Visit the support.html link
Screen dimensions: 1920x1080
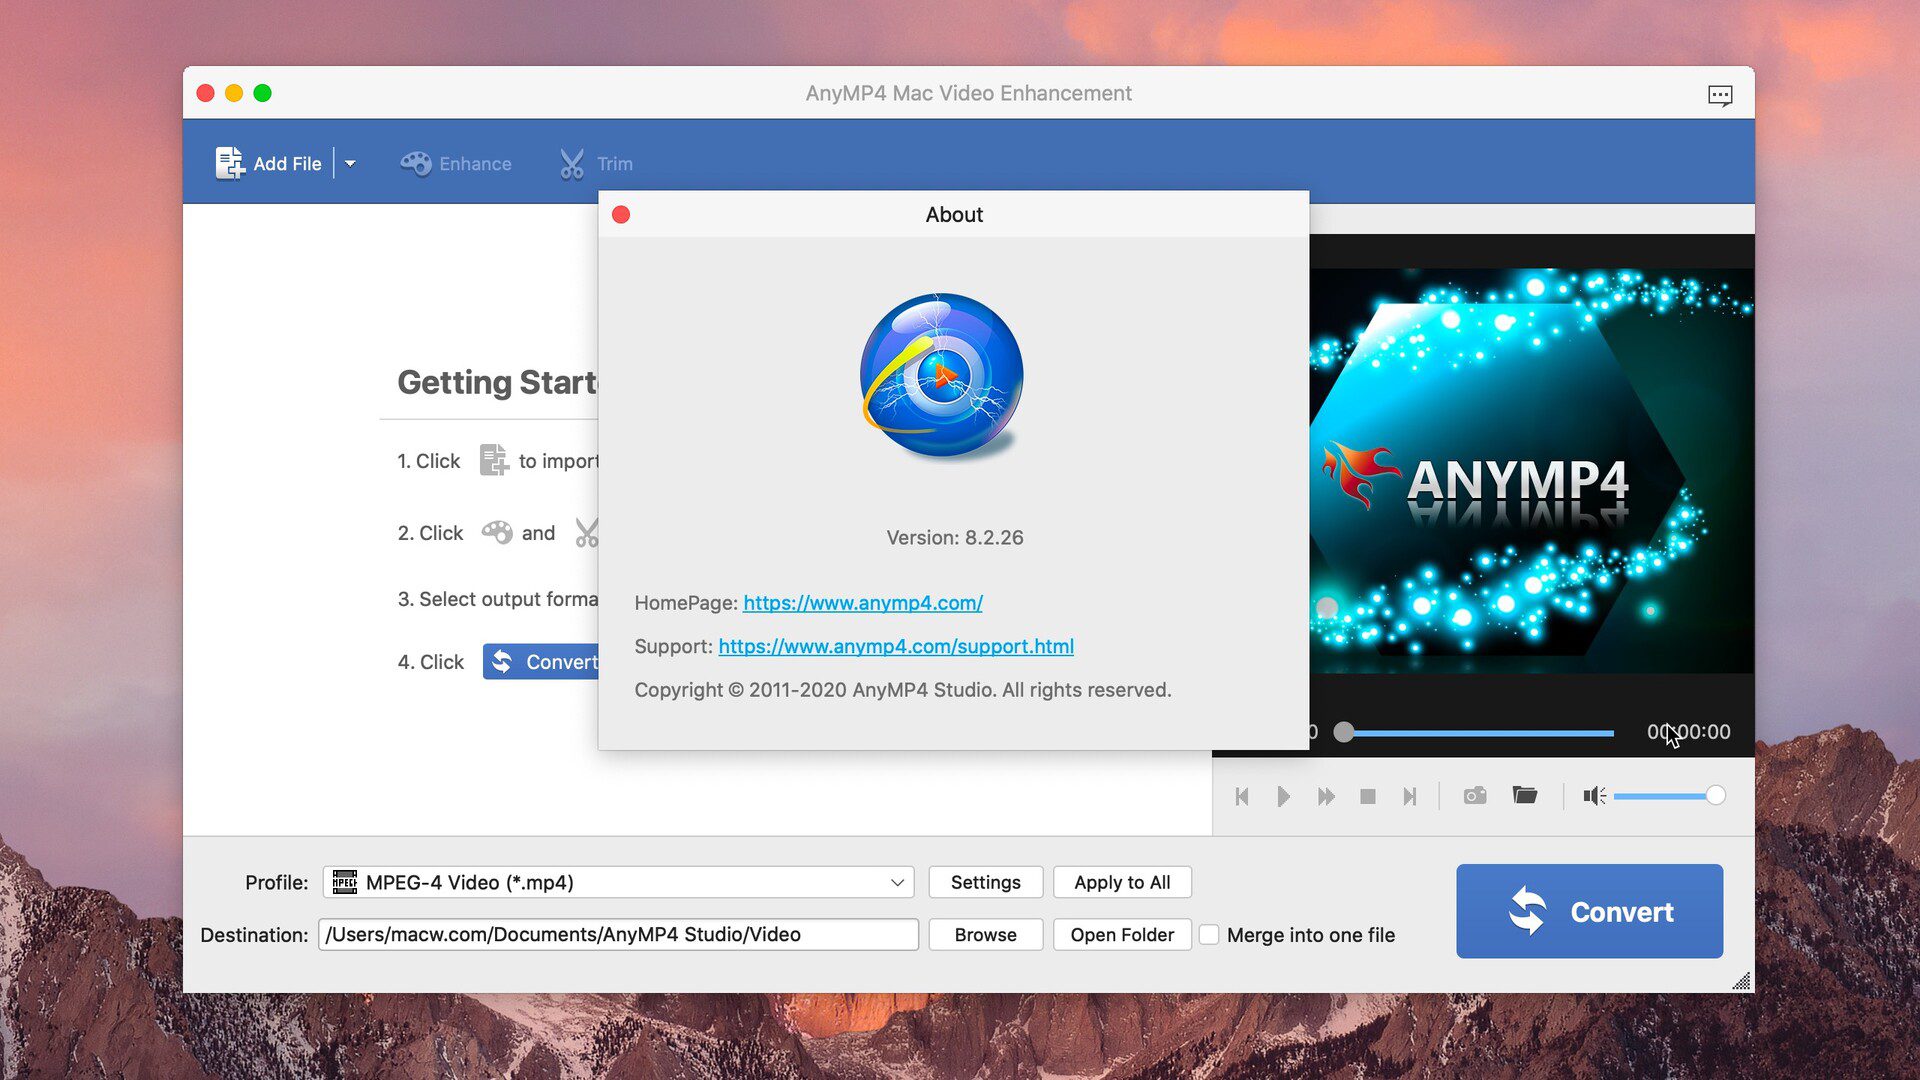coord(896,646)
